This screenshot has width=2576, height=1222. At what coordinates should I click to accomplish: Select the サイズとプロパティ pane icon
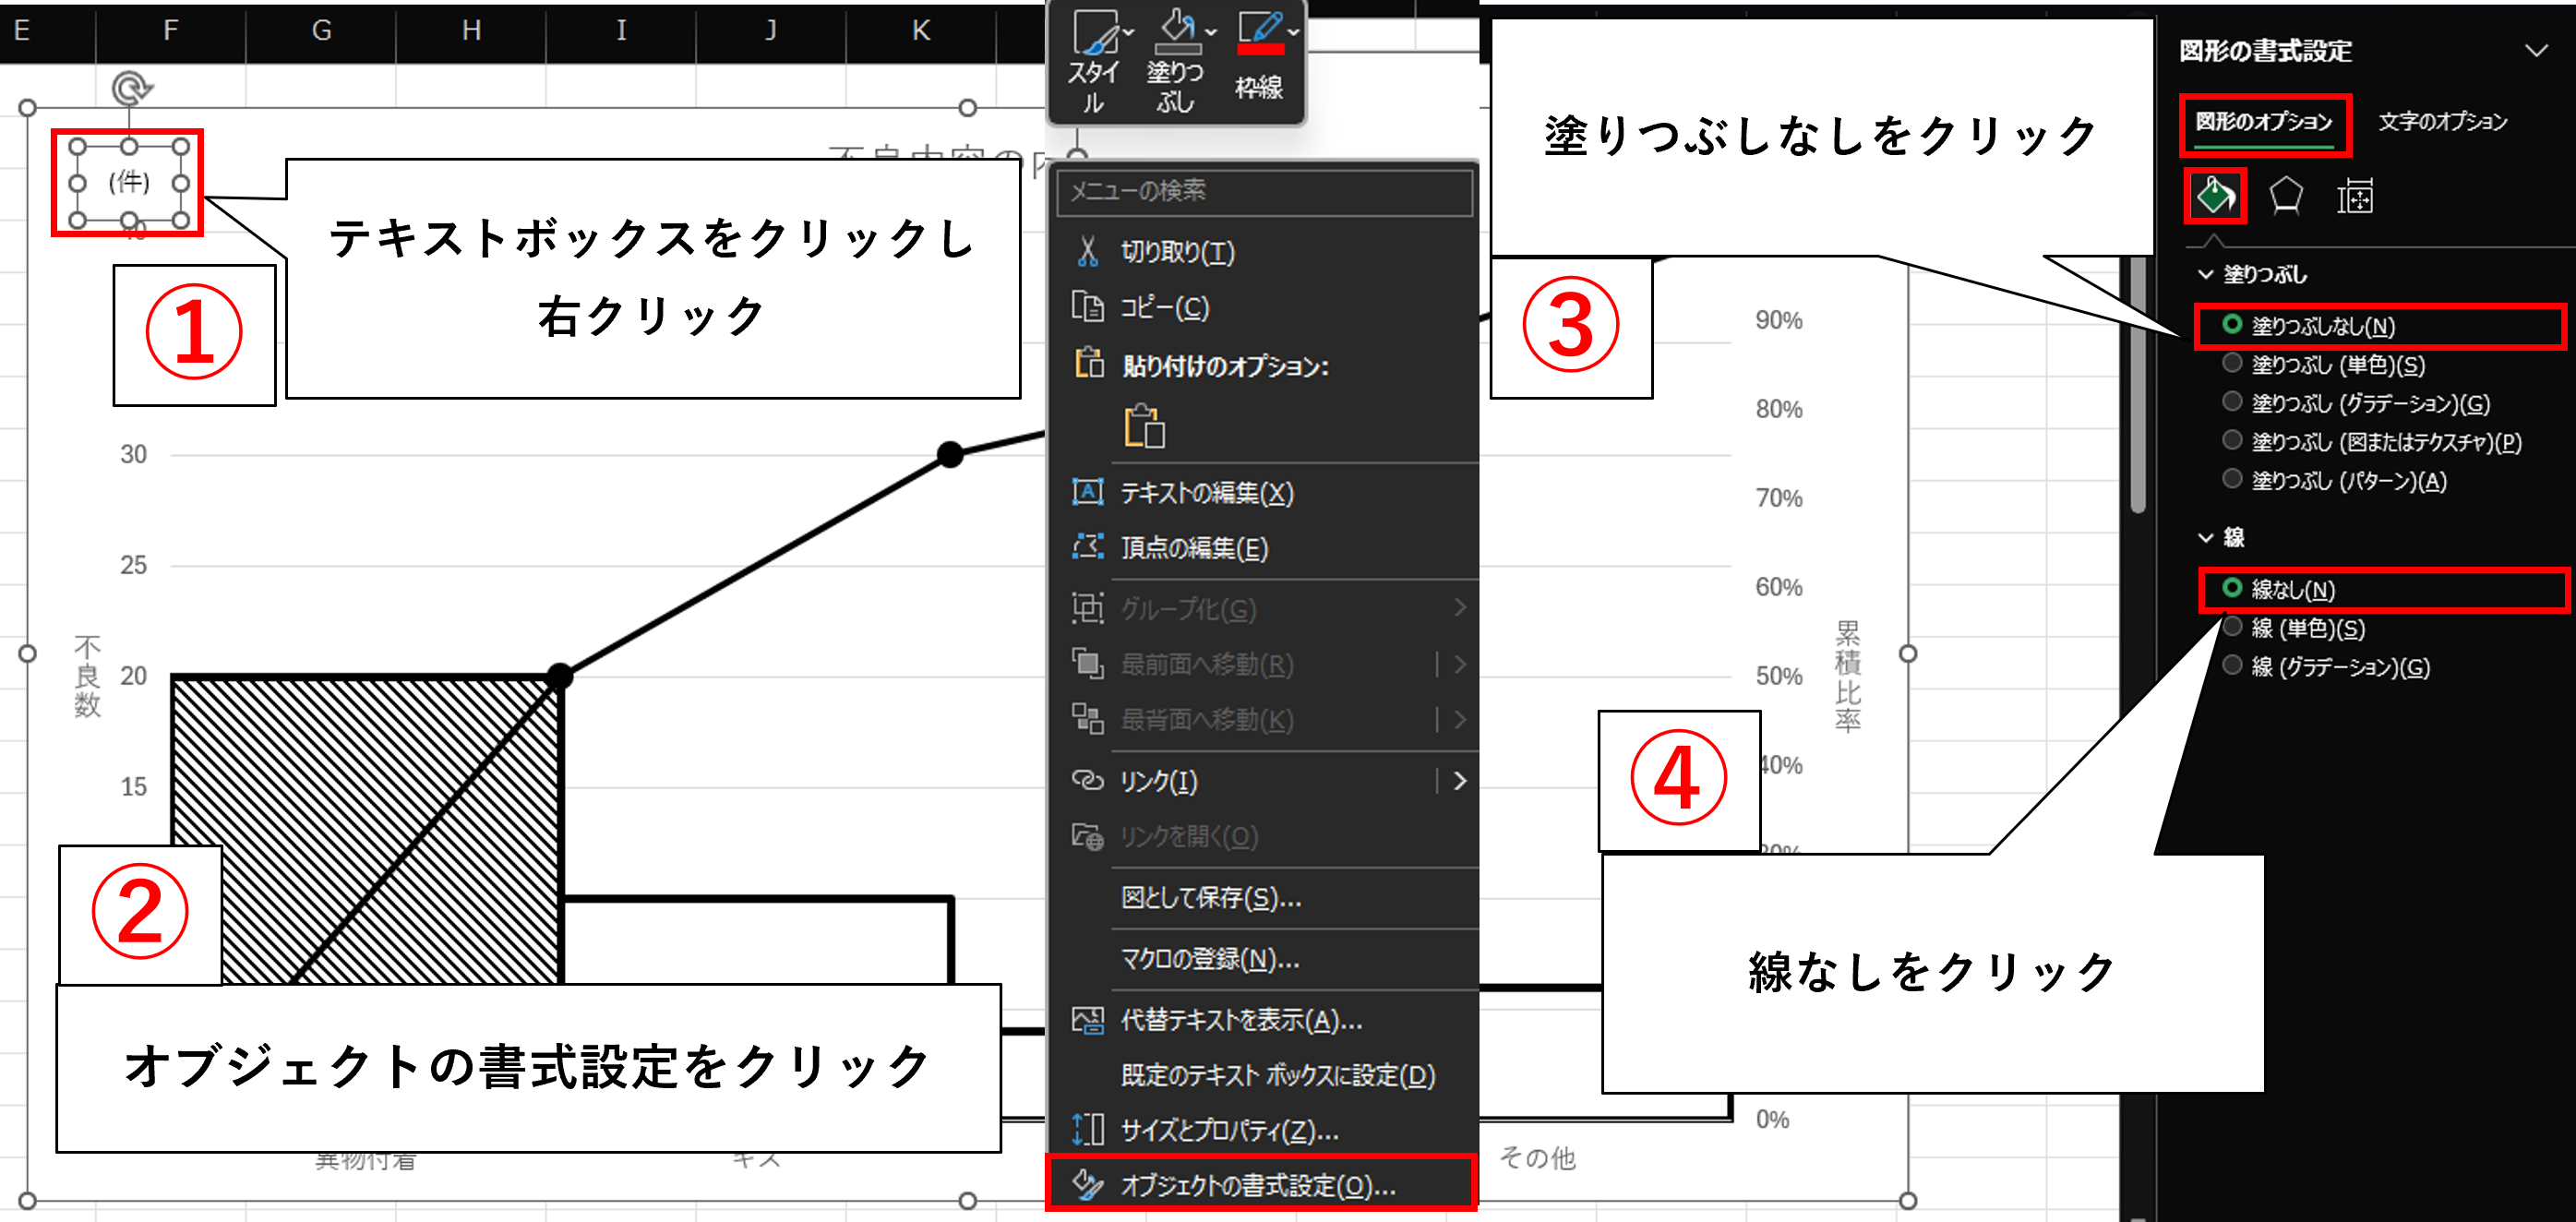point(2355,196)
